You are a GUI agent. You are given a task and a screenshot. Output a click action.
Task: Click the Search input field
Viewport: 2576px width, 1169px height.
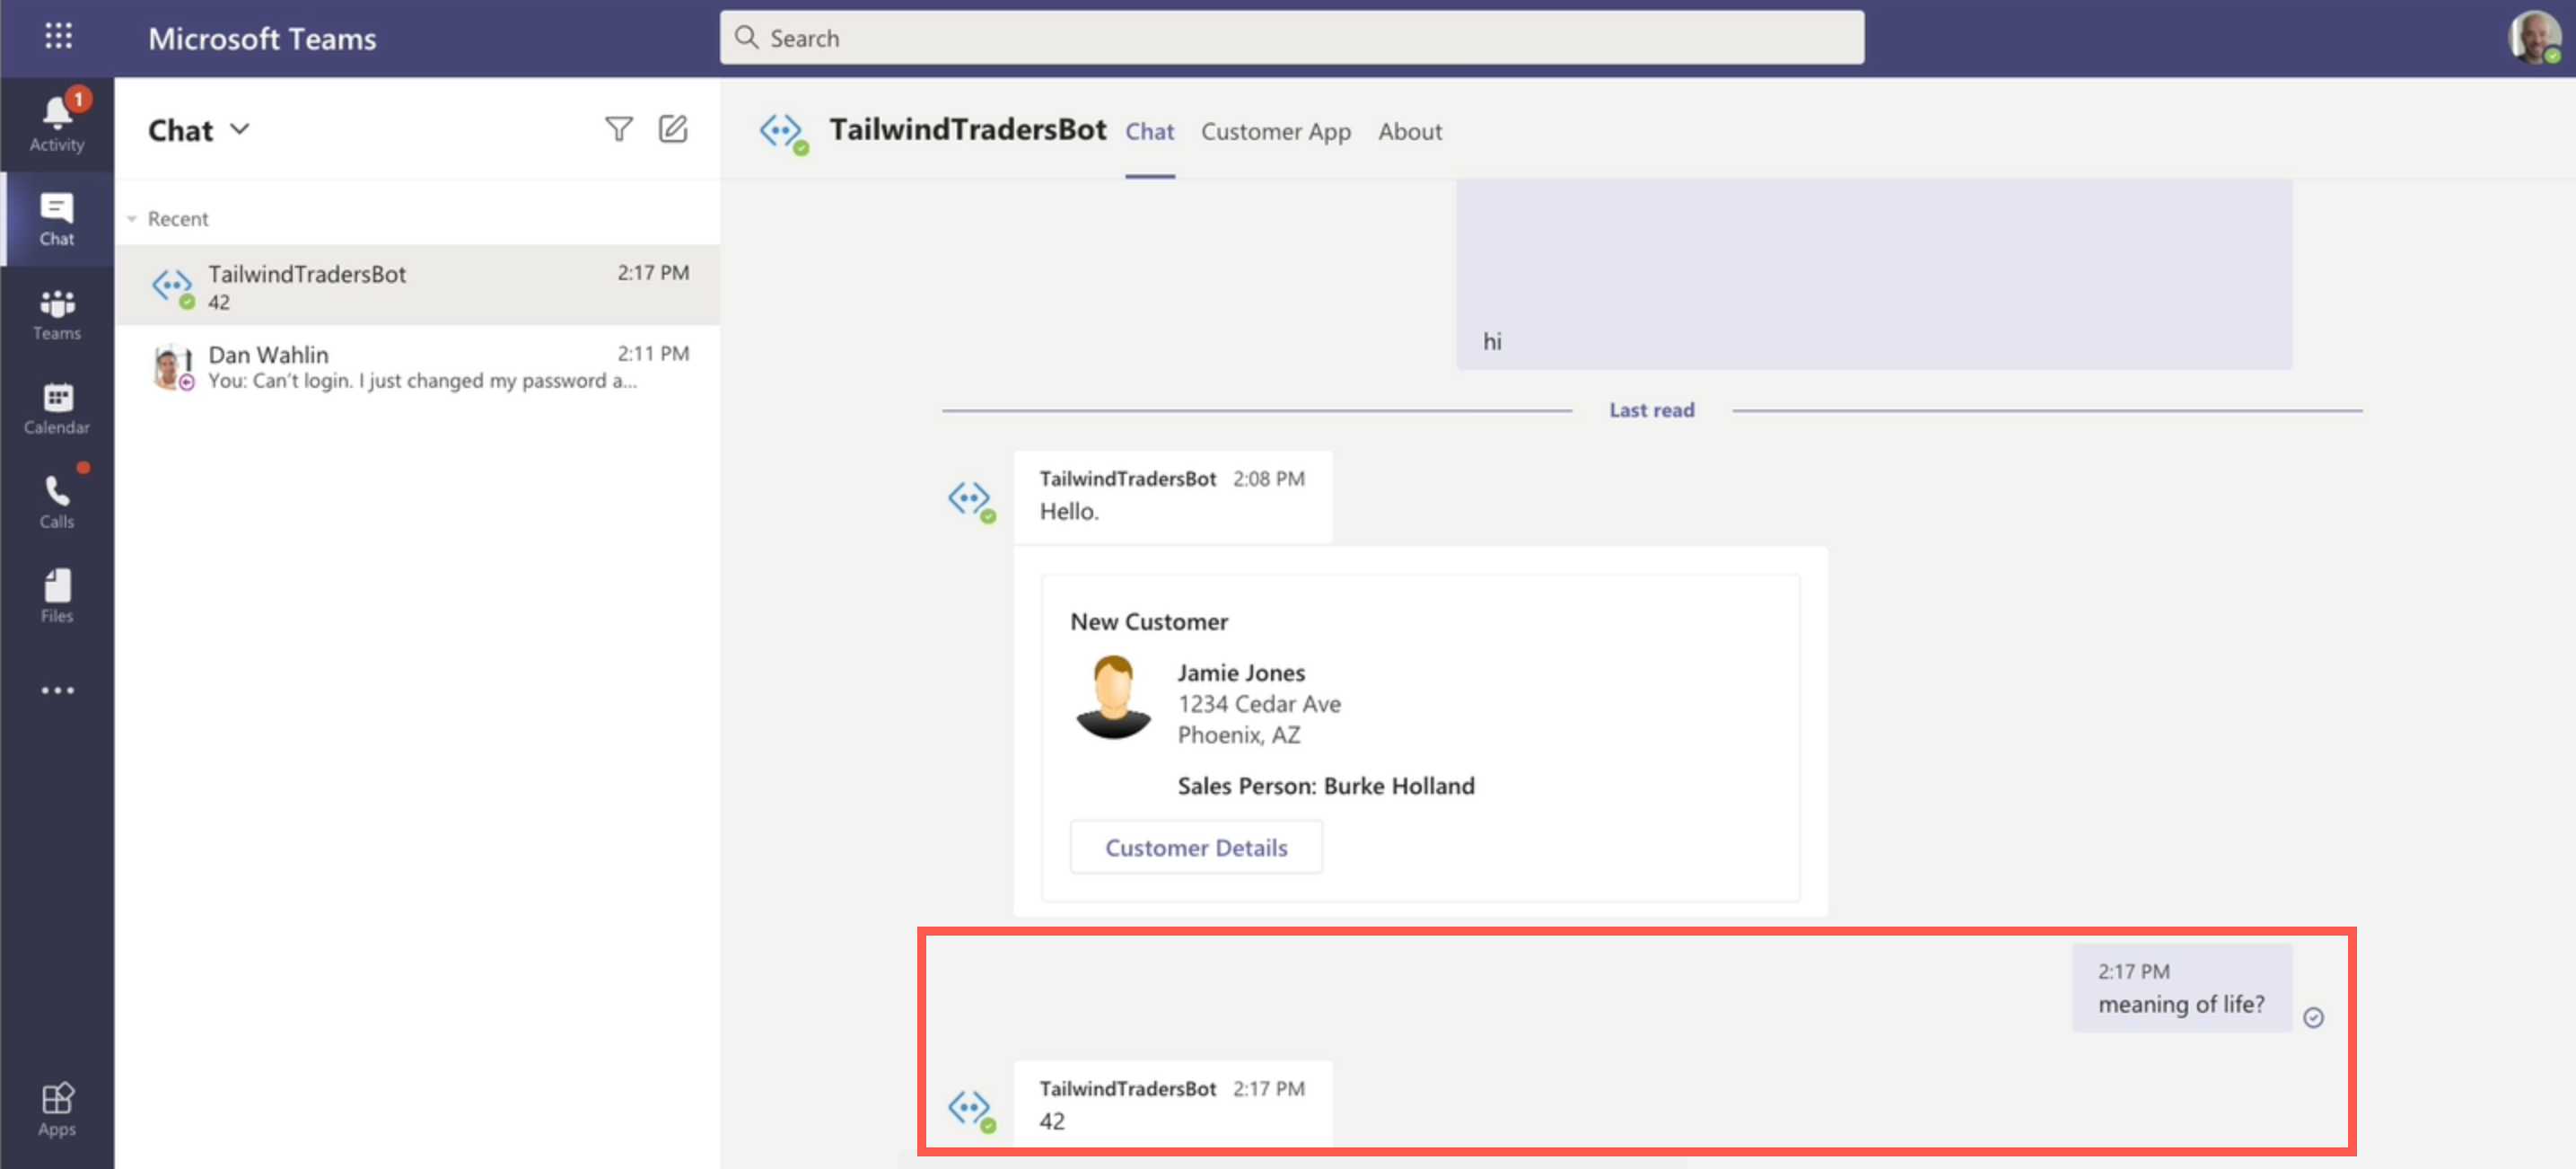click(x=1291, y=38)
